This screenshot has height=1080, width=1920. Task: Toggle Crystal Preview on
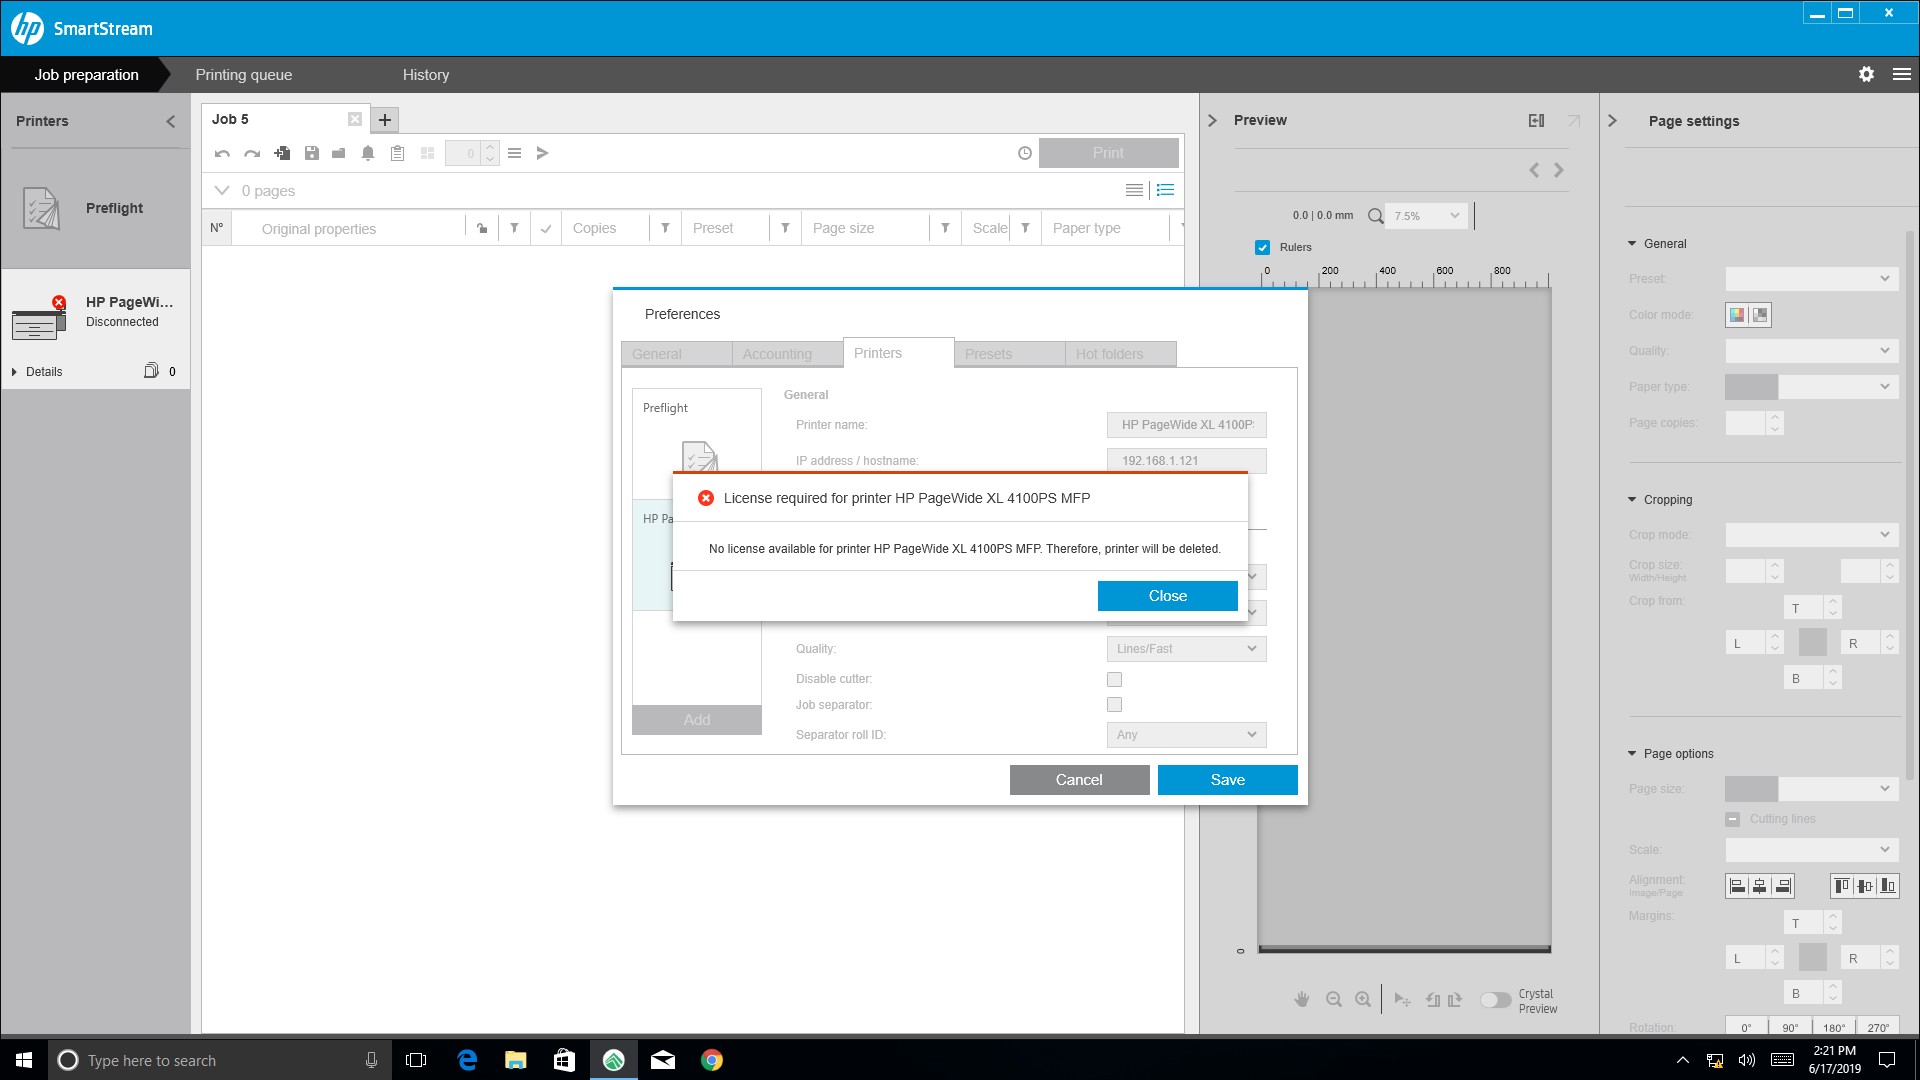(1497, 999)
